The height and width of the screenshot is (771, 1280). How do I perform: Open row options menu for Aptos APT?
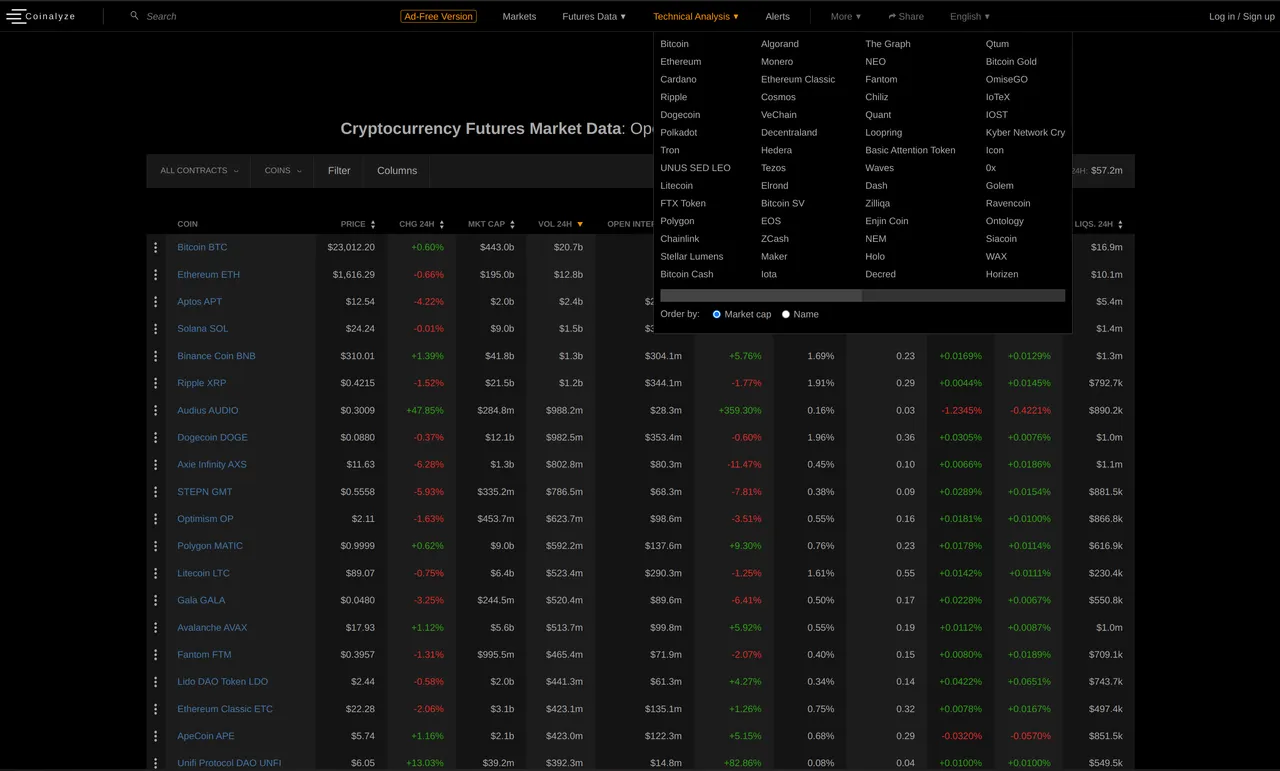tap(156, 301)
